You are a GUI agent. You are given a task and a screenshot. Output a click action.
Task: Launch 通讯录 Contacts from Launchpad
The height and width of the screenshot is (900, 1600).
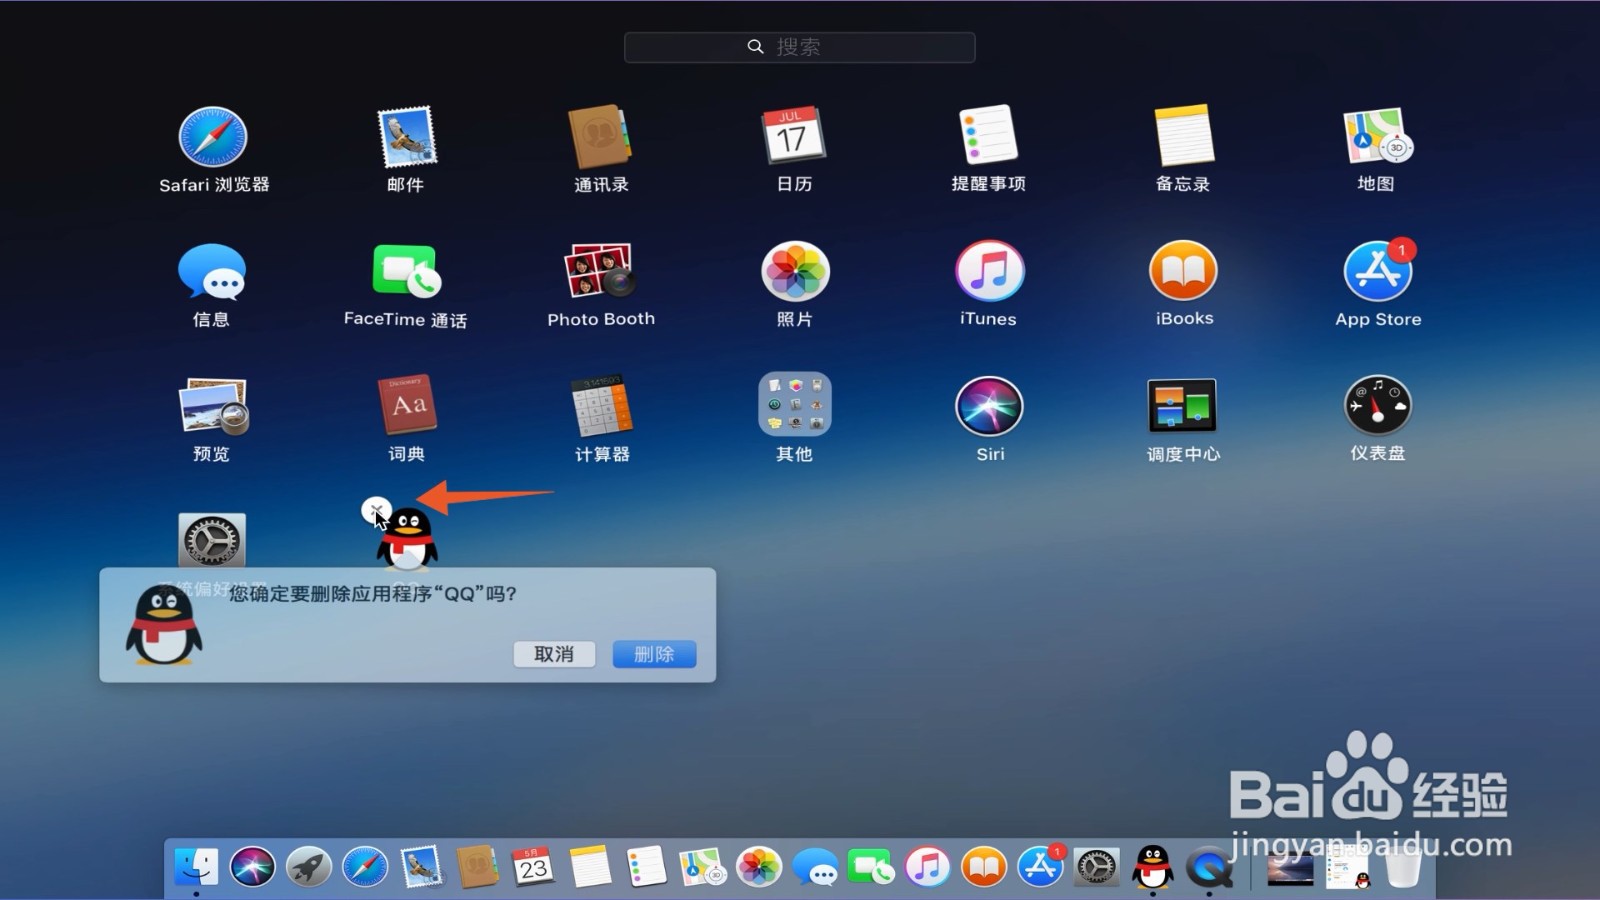click(600, 137)
